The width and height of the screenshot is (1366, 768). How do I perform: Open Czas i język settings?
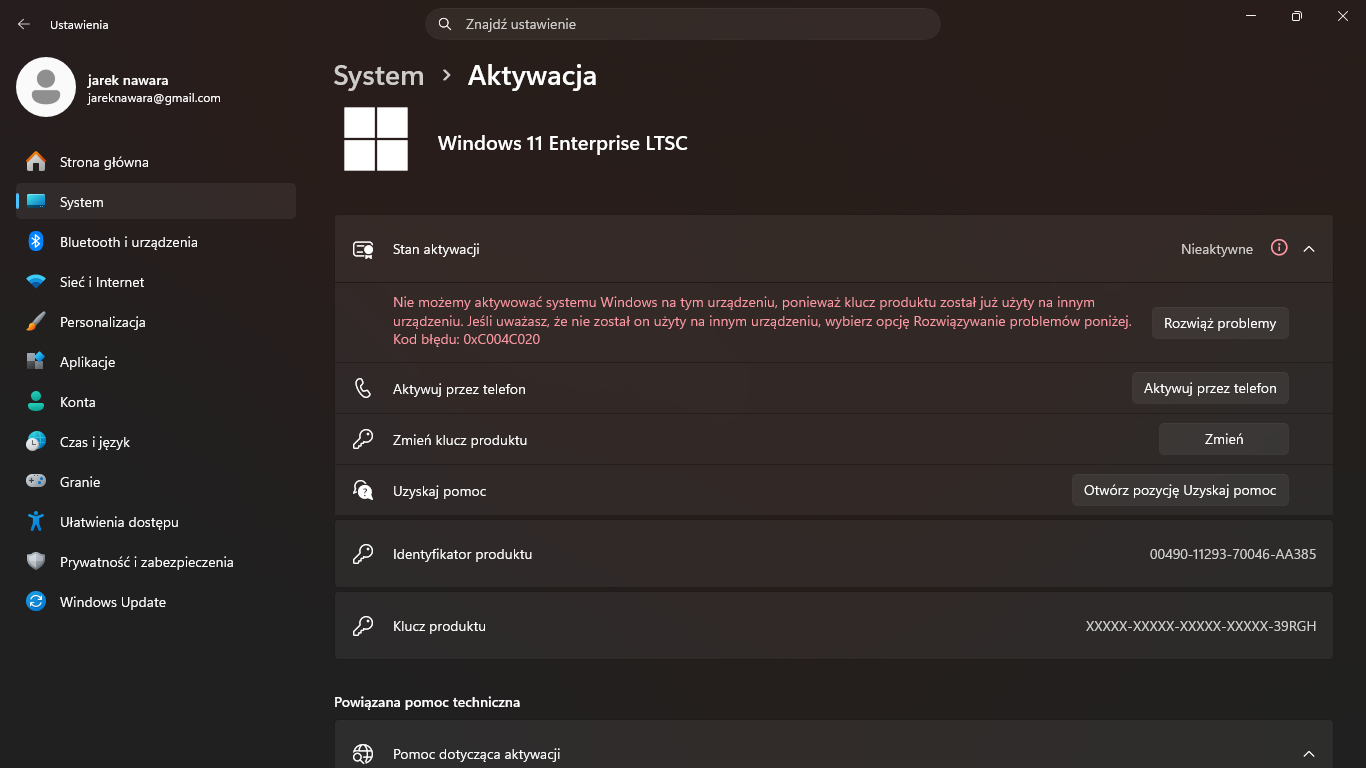pyautogui.click(x=156, y=442)
